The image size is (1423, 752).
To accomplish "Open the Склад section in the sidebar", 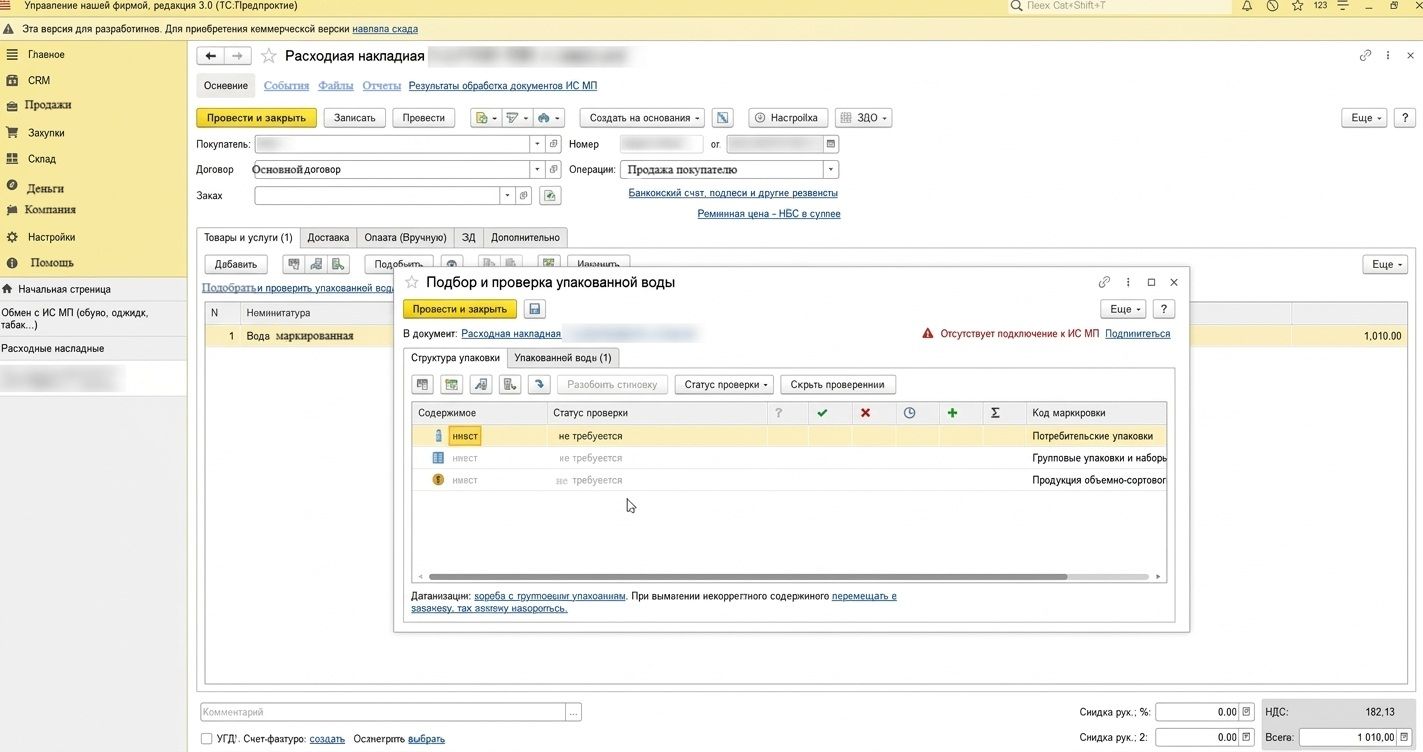I will [42, 159].
